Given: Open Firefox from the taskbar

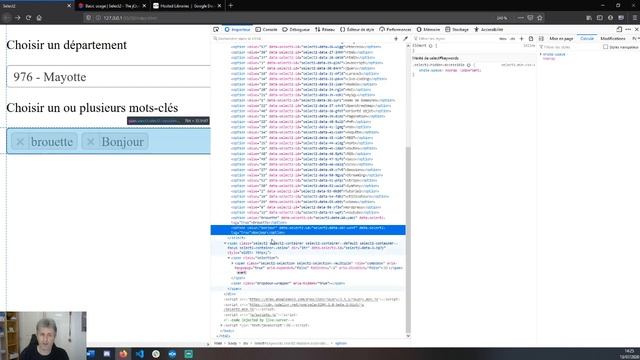Looking at the screenshot, I should coord(123,354).
